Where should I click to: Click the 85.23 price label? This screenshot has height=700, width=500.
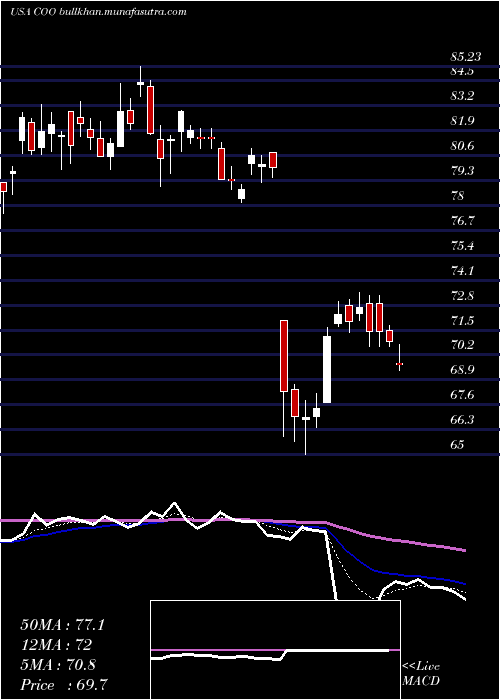[466, 57]
